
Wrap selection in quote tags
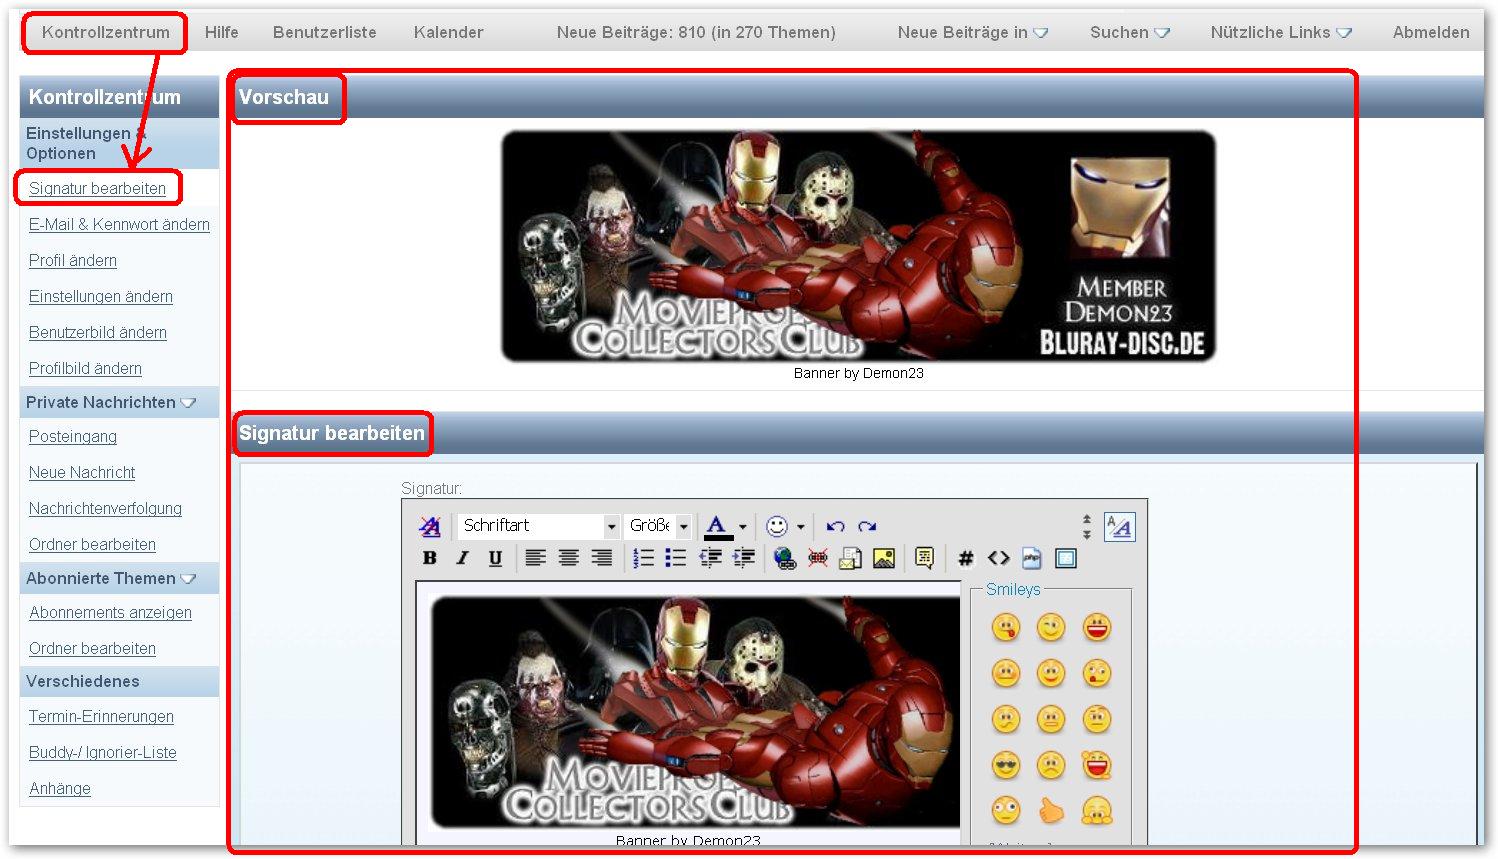[x=924, y=558]
